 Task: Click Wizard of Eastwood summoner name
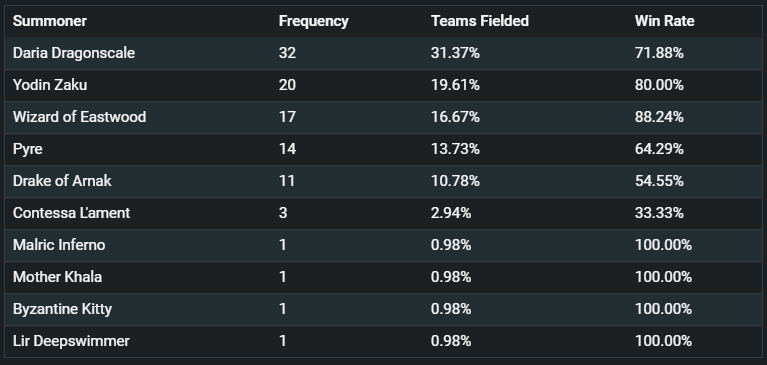click(79, 117)
